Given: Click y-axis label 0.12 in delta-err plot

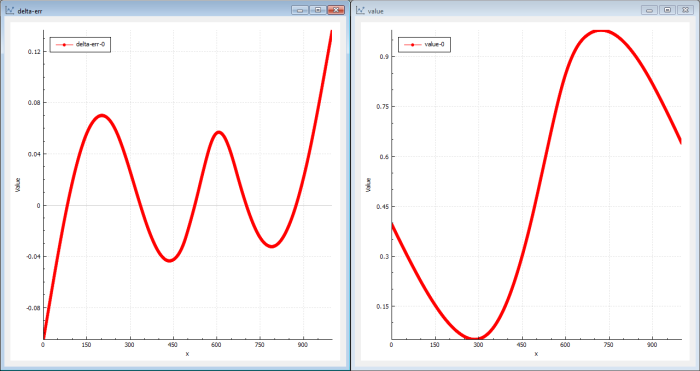Looking at the screenshot, I should [34, 52].
